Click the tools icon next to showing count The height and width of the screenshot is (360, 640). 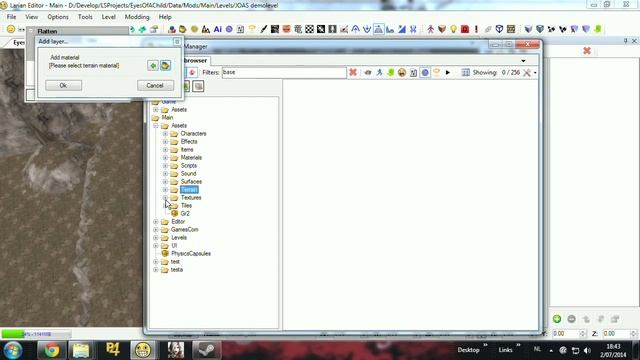point(527,73)
